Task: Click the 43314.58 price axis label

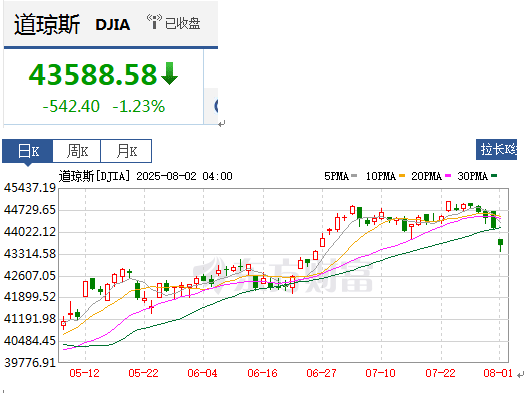Action: click(30, 254)
